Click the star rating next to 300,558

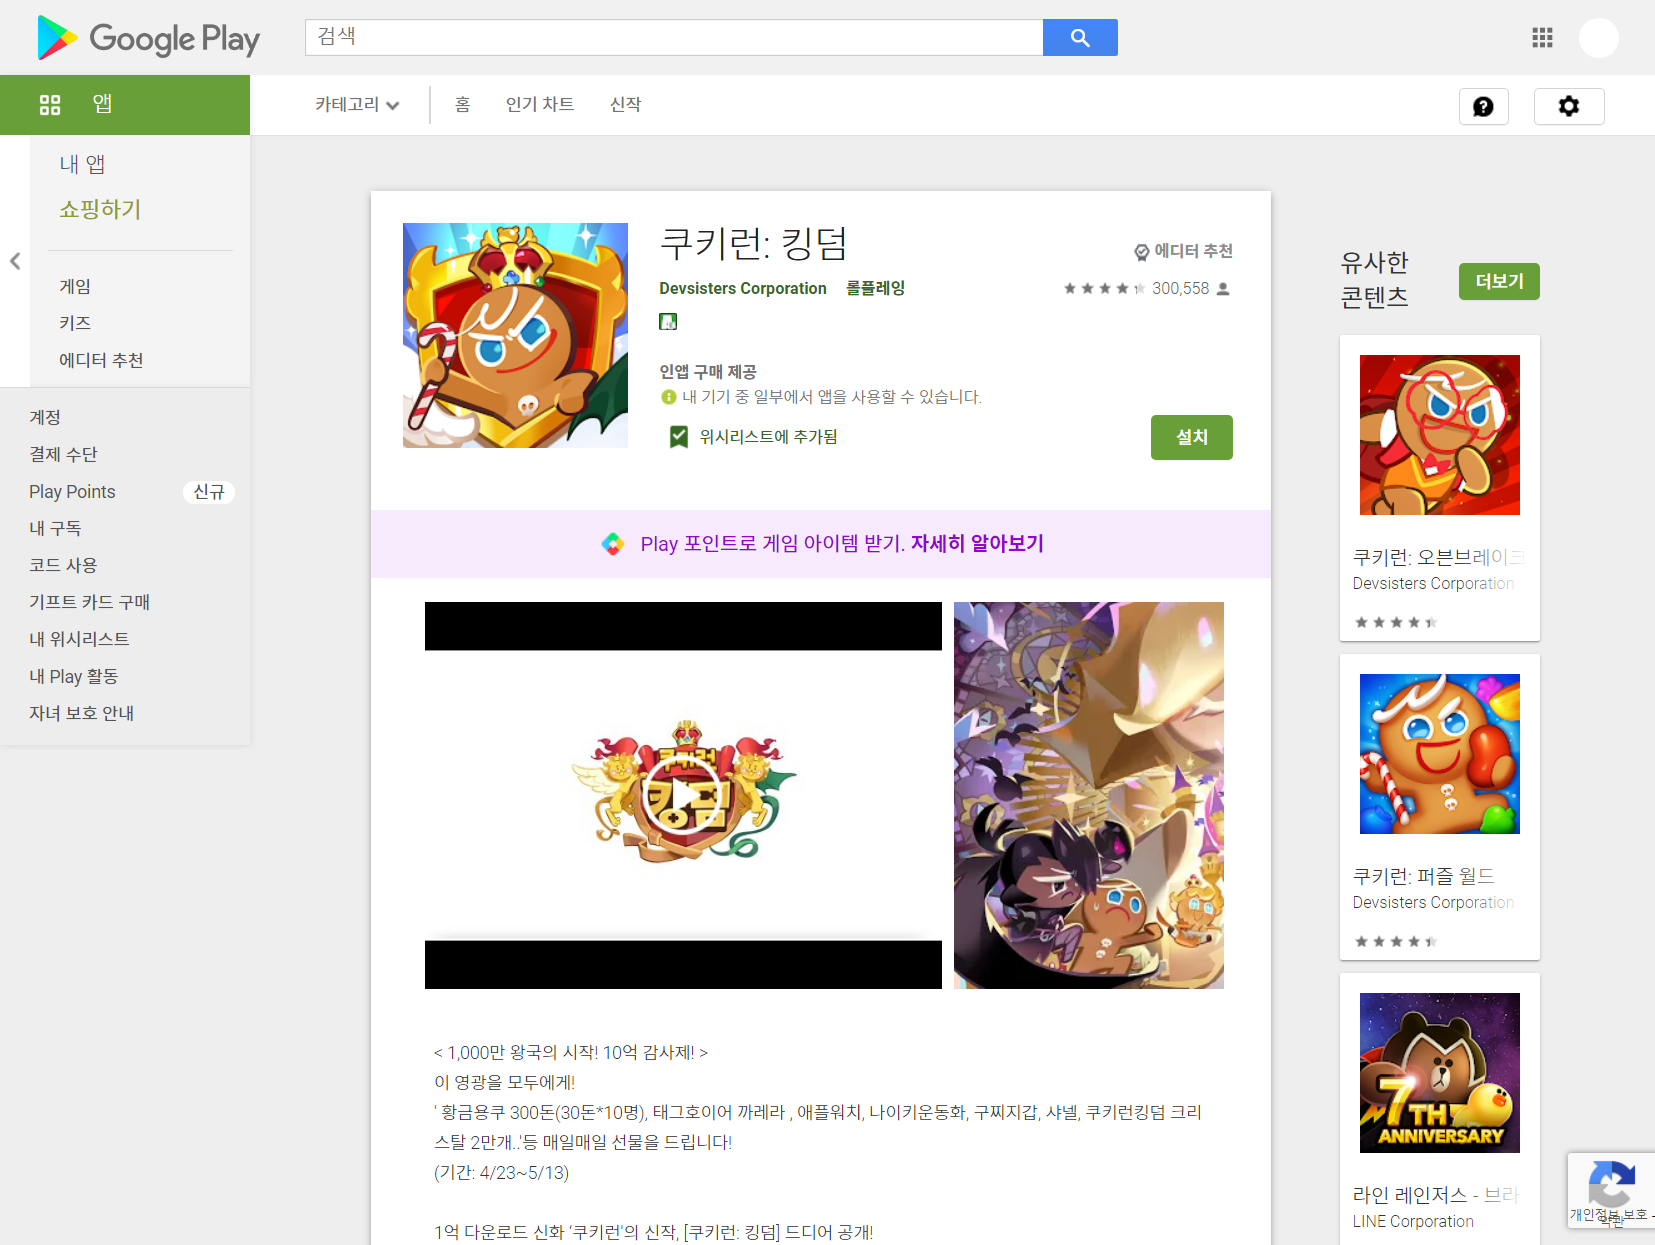pos(1104,289)
